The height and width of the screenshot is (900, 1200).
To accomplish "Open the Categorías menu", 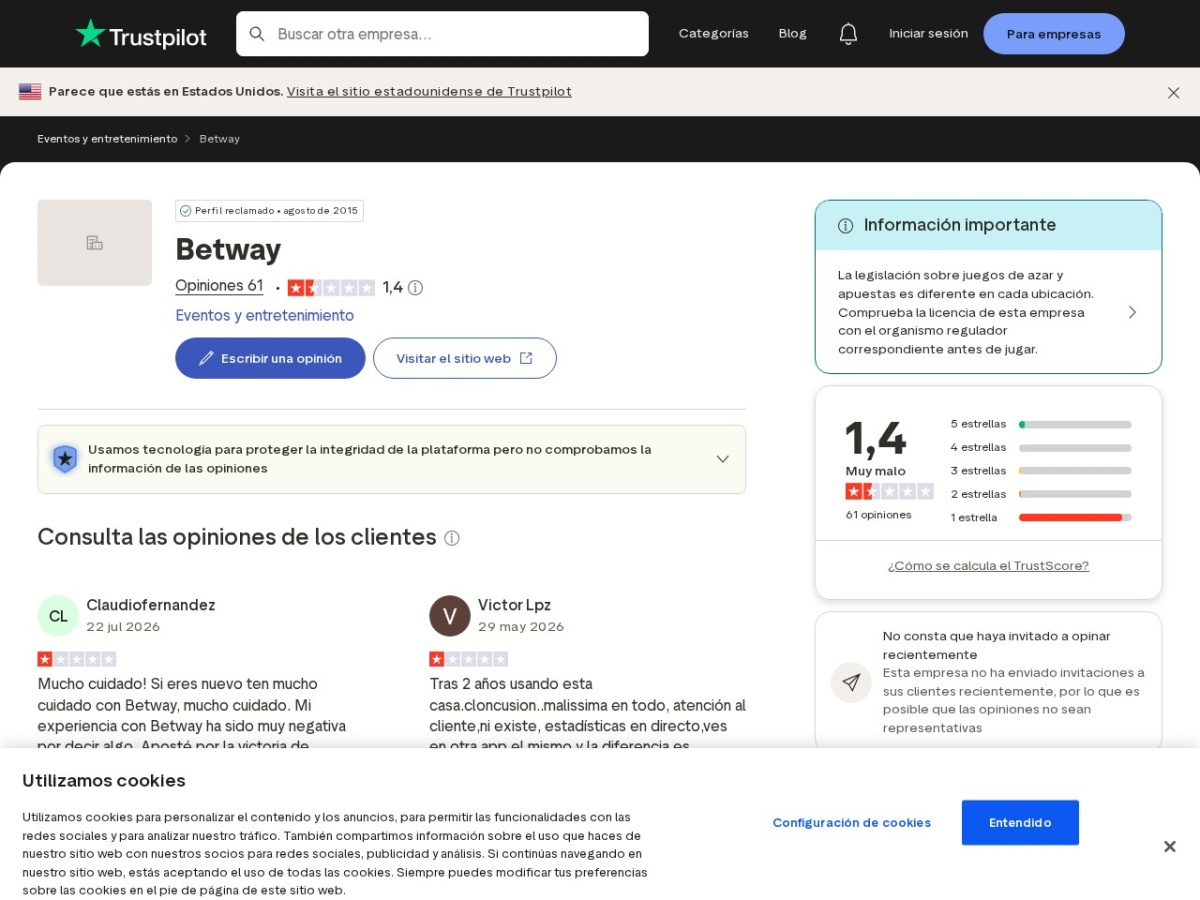I will 714,34.
